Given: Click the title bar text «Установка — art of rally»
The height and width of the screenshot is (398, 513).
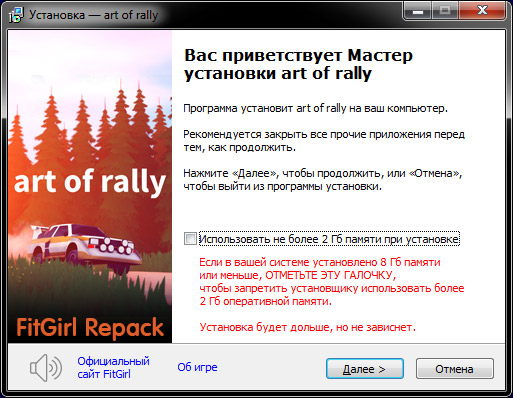Looking at the screenshot, I should click(93, 15).
